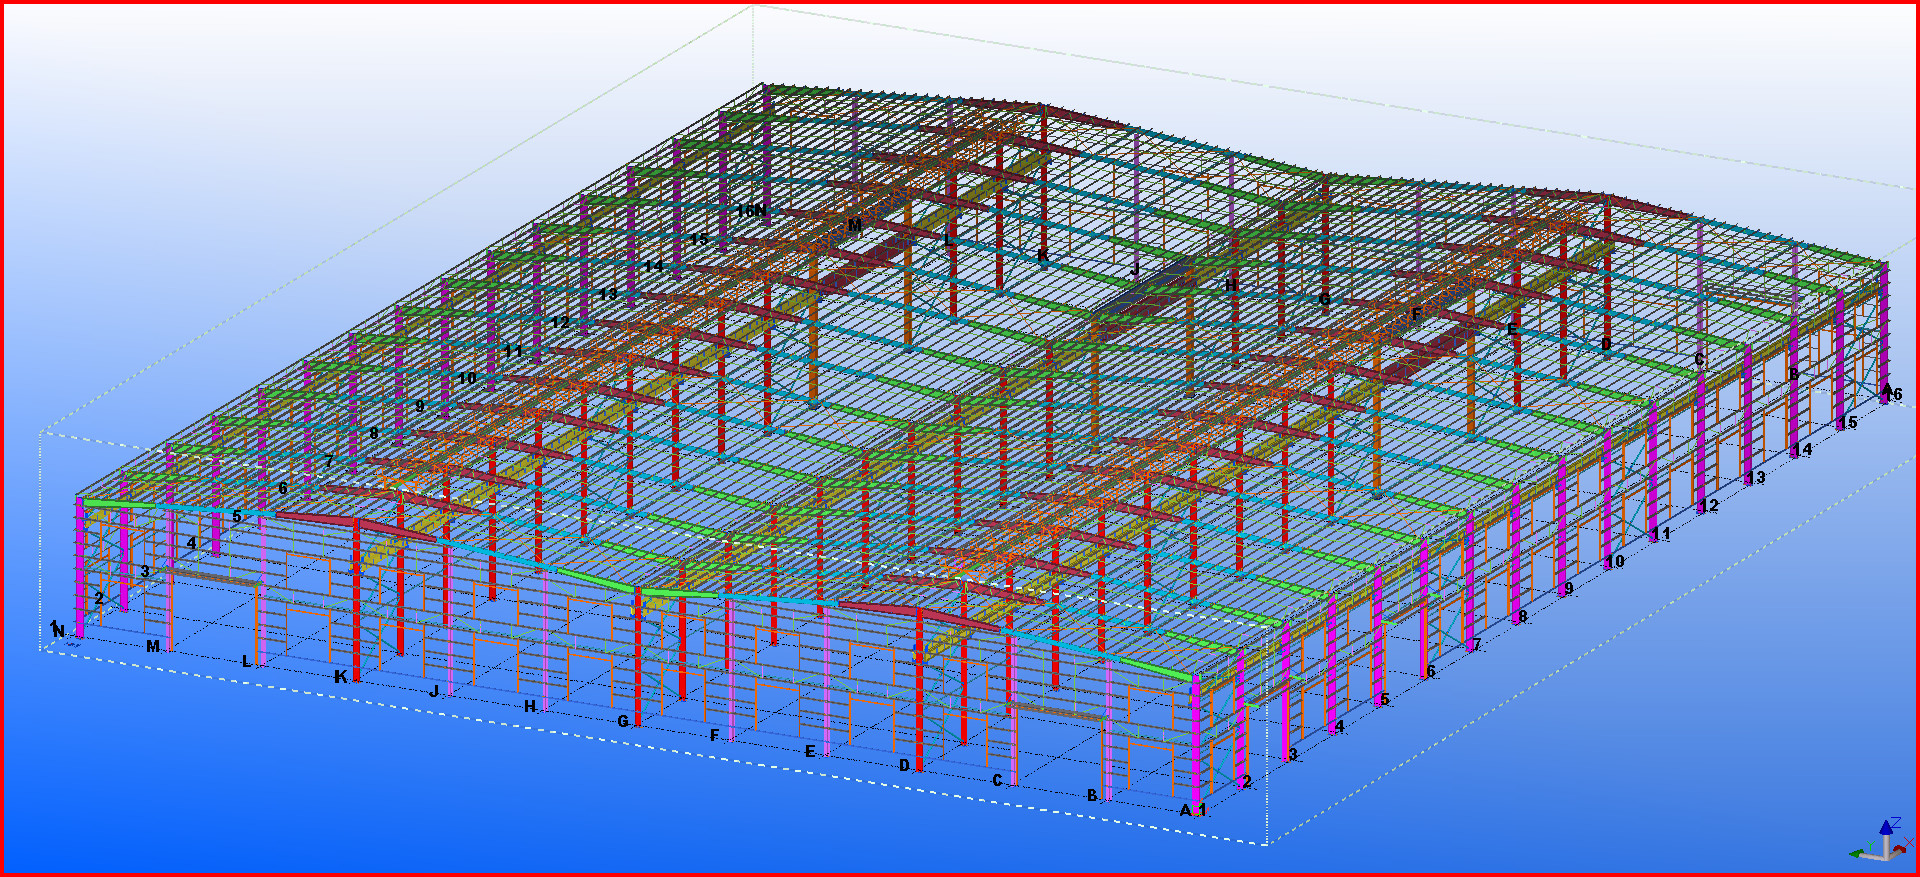Image resolution: width=1920 pixels, height=877 pixels.
Task: Select grid label K on the front edge
Action: click(x=341, y=677)
